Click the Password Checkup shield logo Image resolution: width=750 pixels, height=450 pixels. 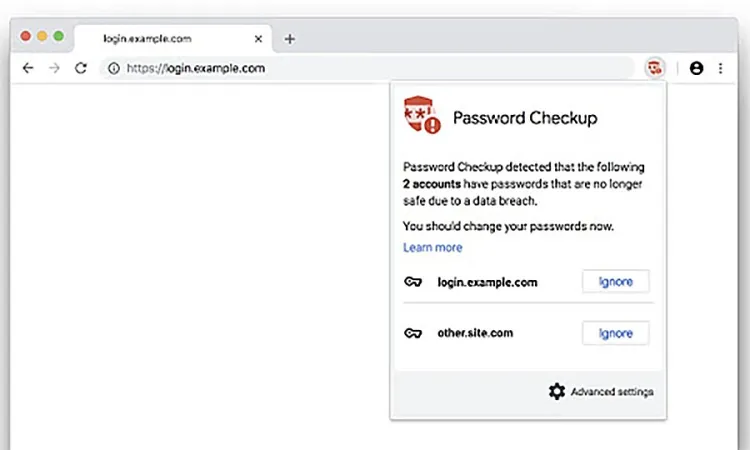(421, 117)
